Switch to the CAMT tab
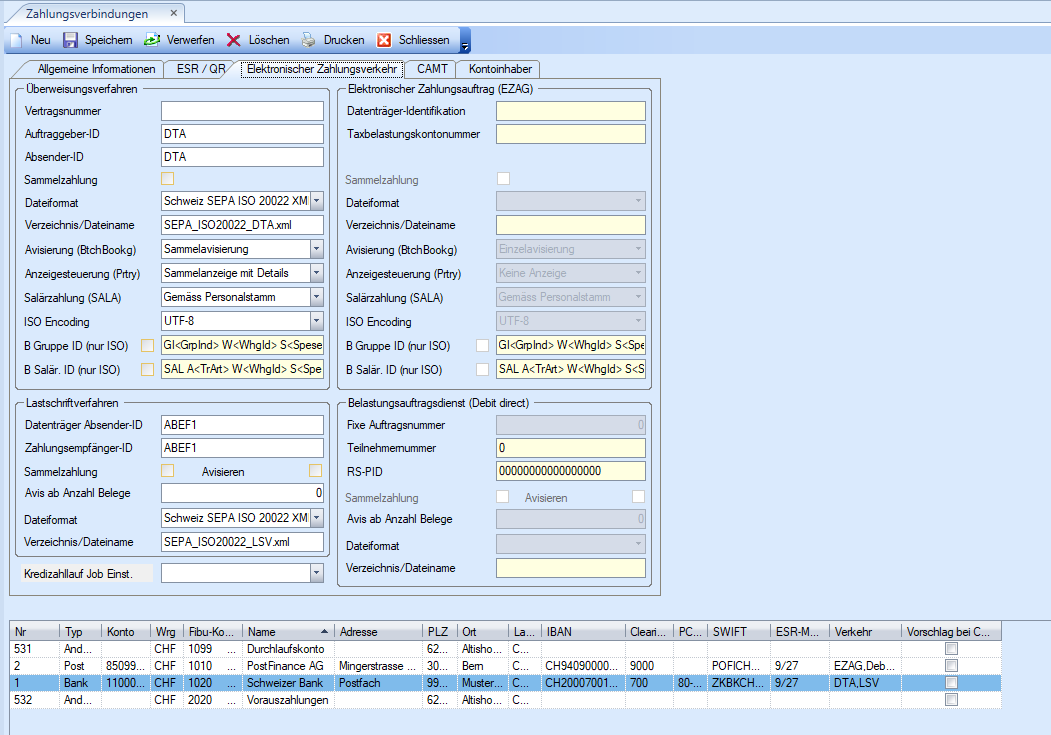Image resolution: width=1051 pixels, height=735 pixels. coord(432,69)
